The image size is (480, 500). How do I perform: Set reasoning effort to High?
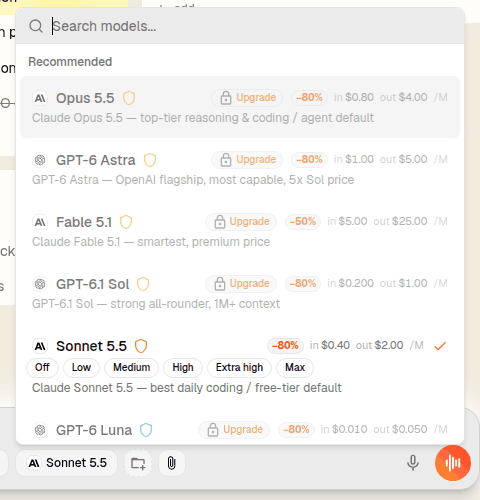pos(183,368)
